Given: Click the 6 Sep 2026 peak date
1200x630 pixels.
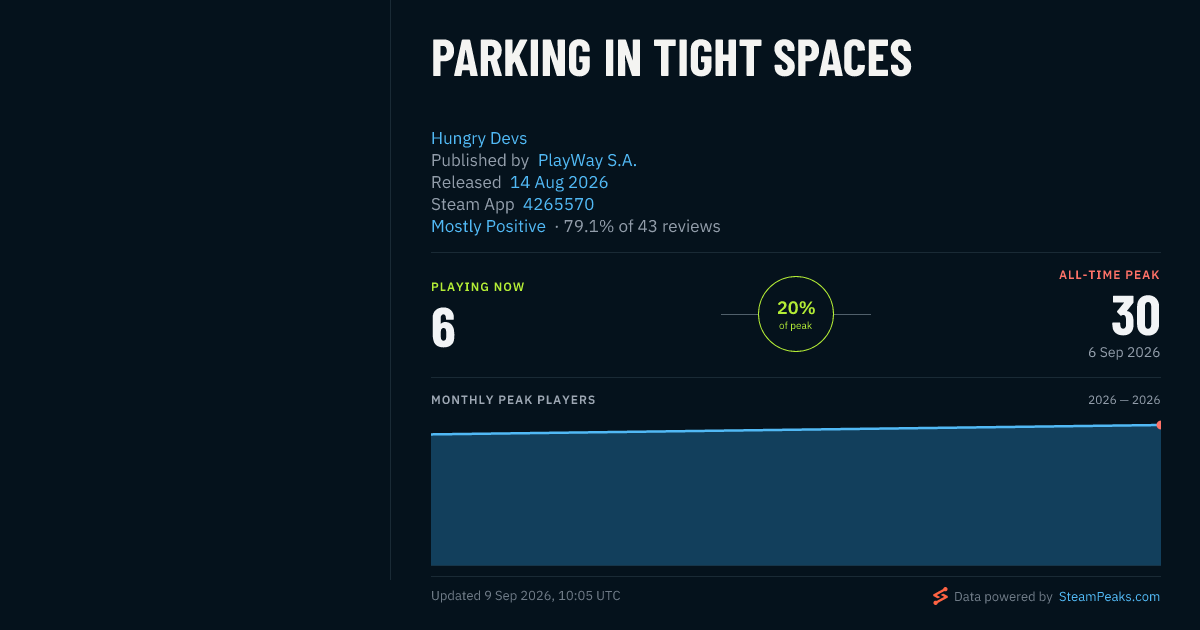Looking at the screenshot, I should [1124, 353].
